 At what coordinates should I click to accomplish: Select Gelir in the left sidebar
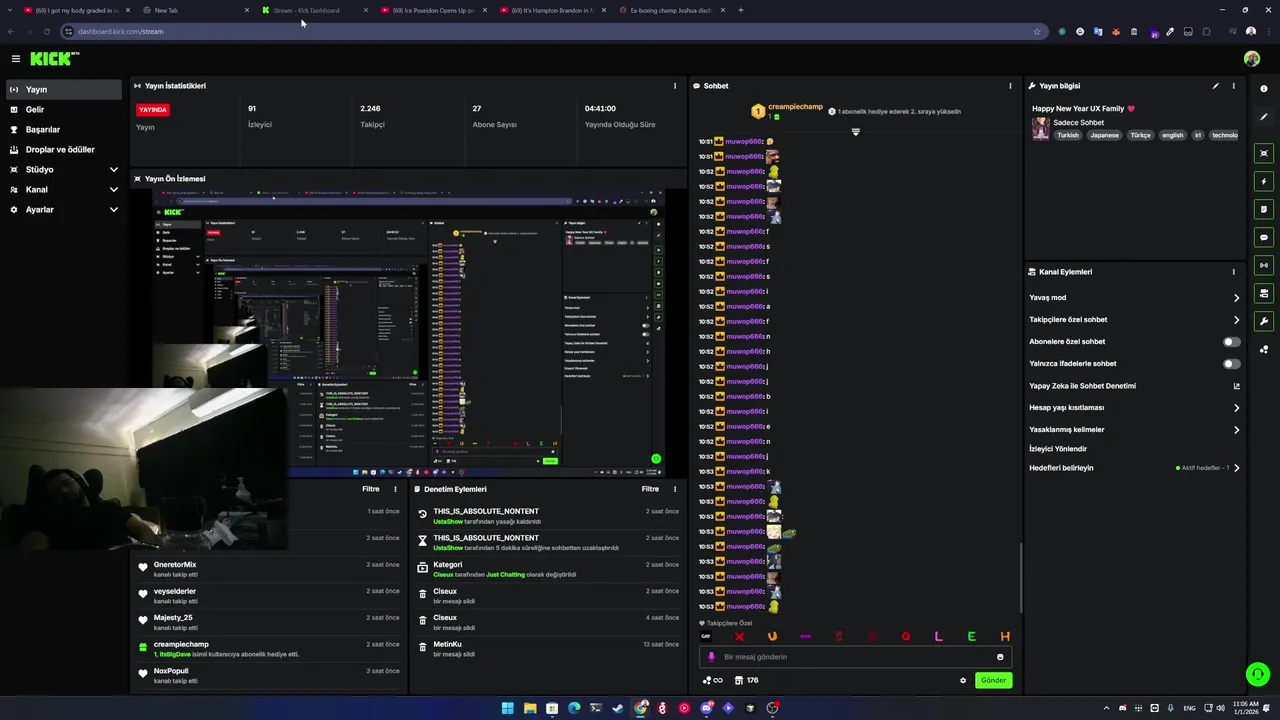coord(62,110)
